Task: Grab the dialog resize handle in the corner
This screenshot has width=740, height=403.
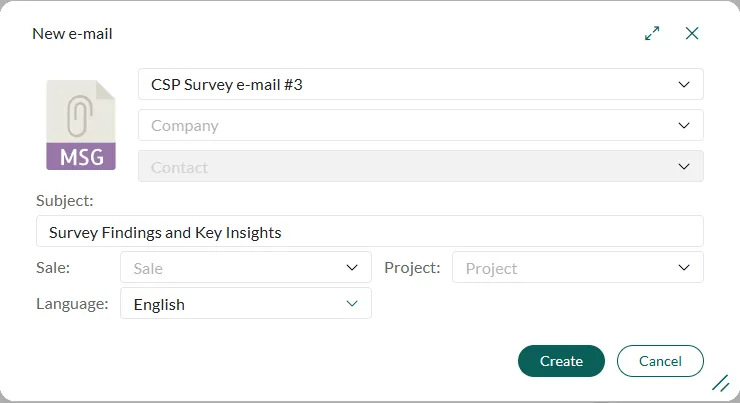Action: point(720,383)
